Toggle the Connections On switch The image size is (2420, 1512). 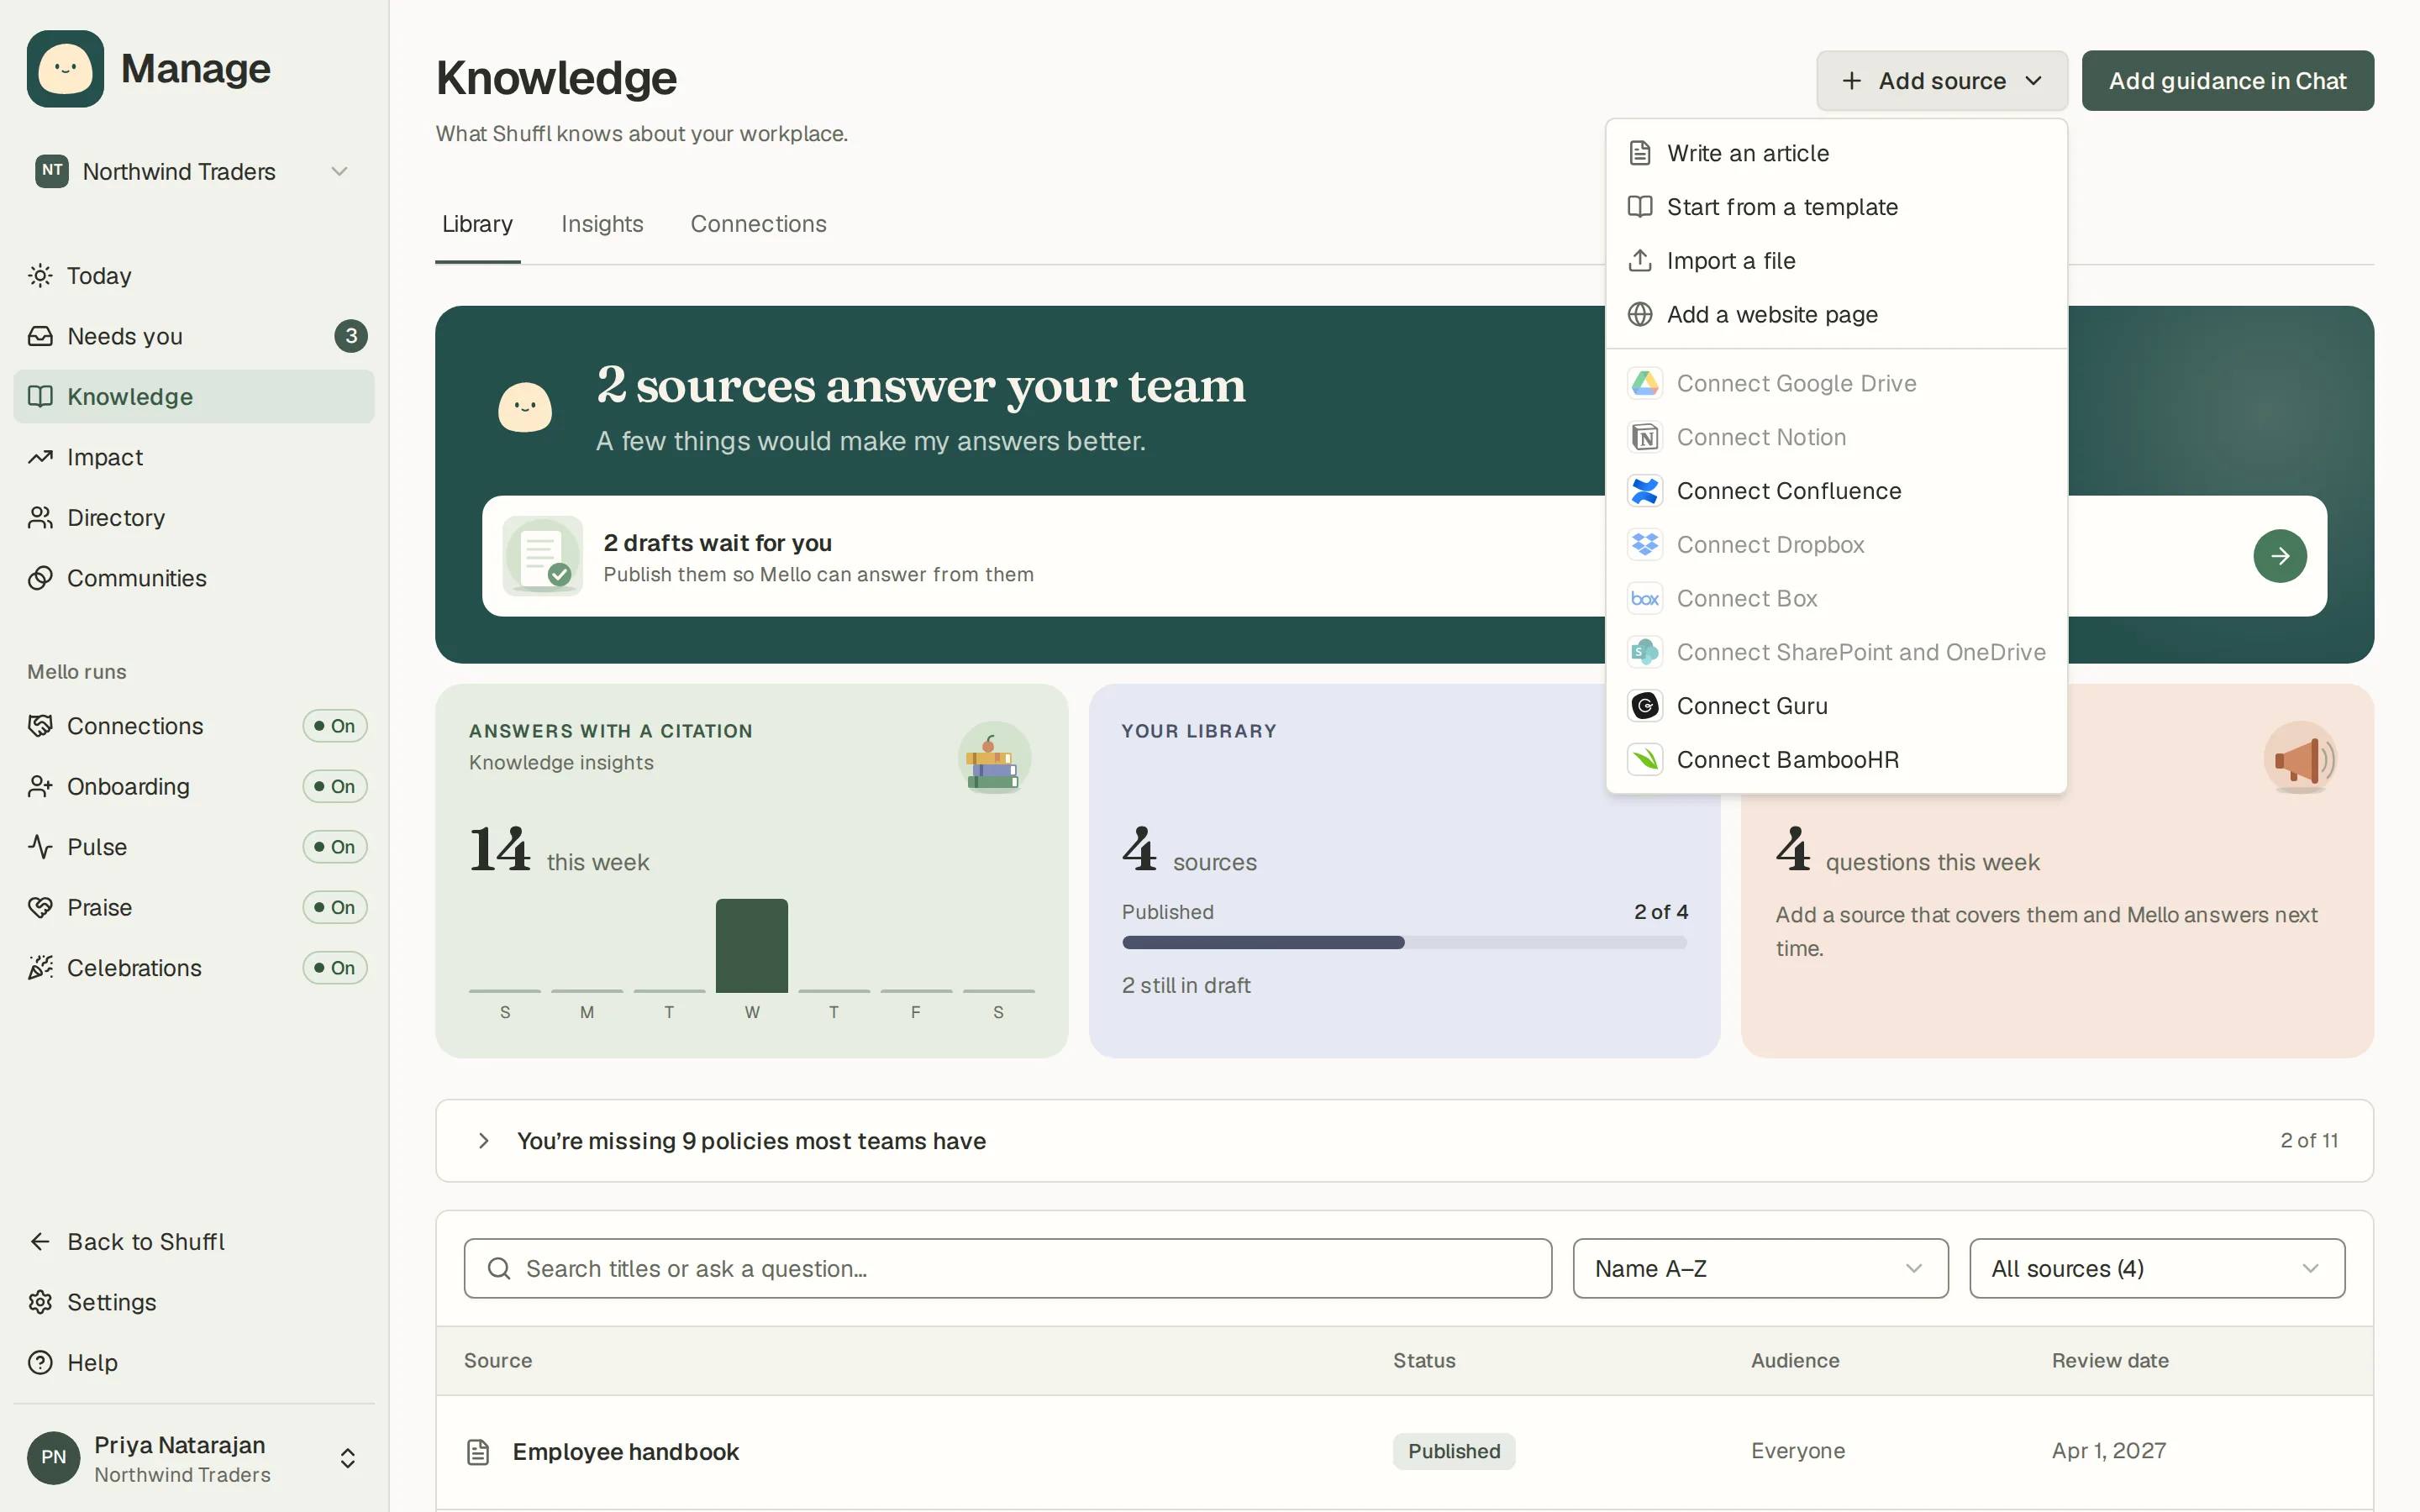(335, 725)
